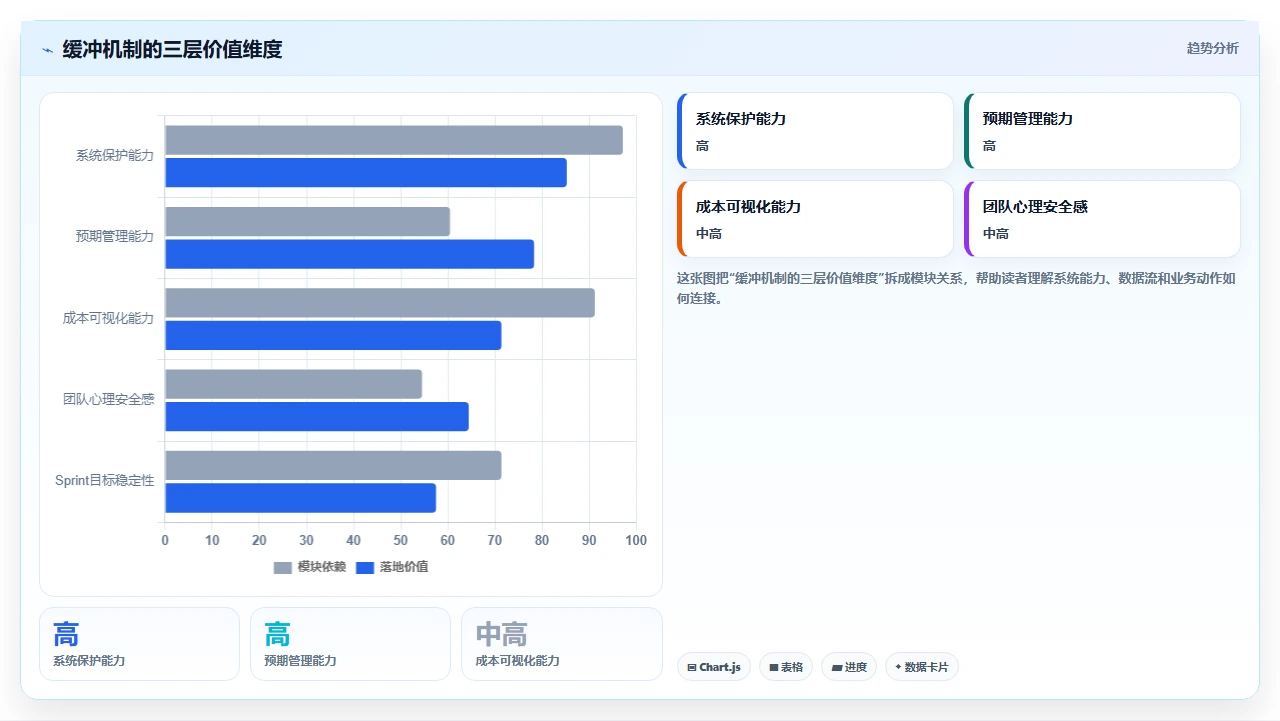Select the 数据卡片 tag
This screenshot has height=721, width=1280.
[922, 667]
